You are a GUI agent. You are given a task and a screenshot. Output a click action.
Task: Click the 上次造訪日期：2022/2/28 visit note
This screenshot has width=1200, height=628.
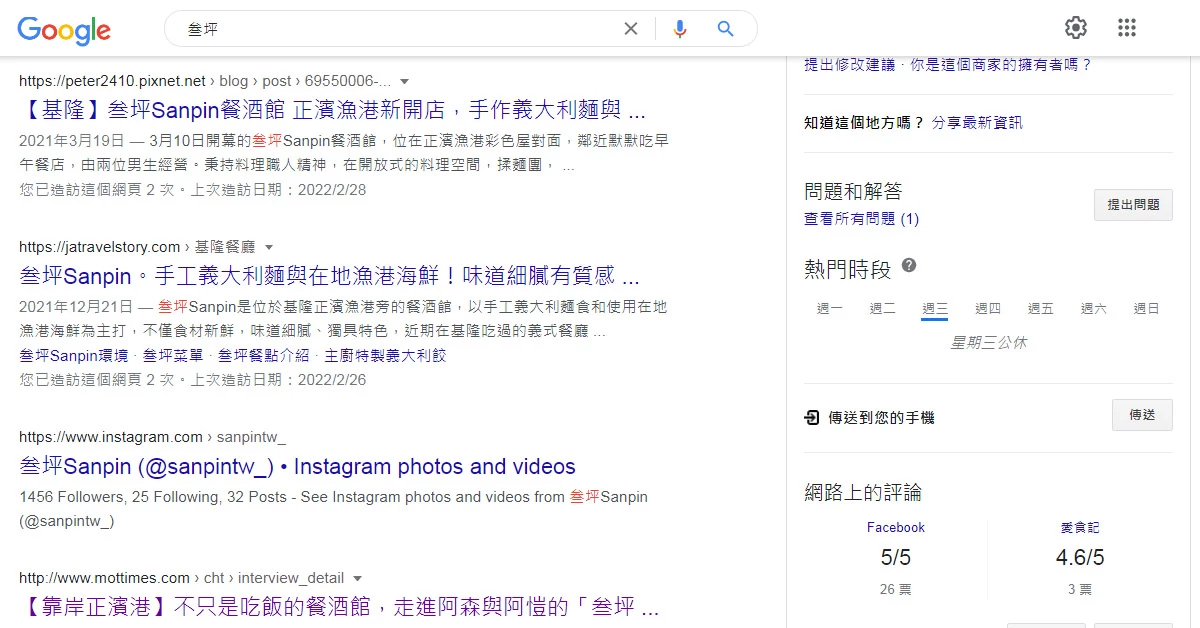[x=279, y=190]
